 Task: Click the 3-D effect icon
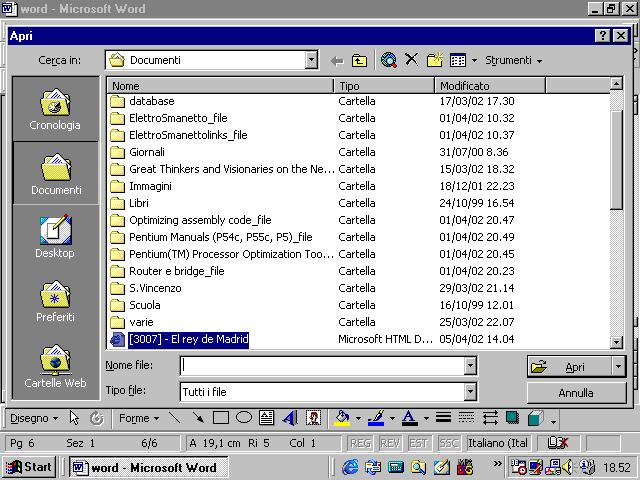[x=536, y=418]
